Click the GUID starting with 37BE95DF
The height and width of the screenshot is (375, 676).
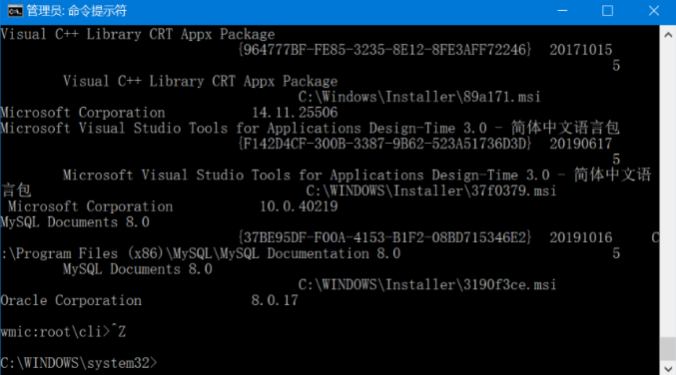coord(385,238)
